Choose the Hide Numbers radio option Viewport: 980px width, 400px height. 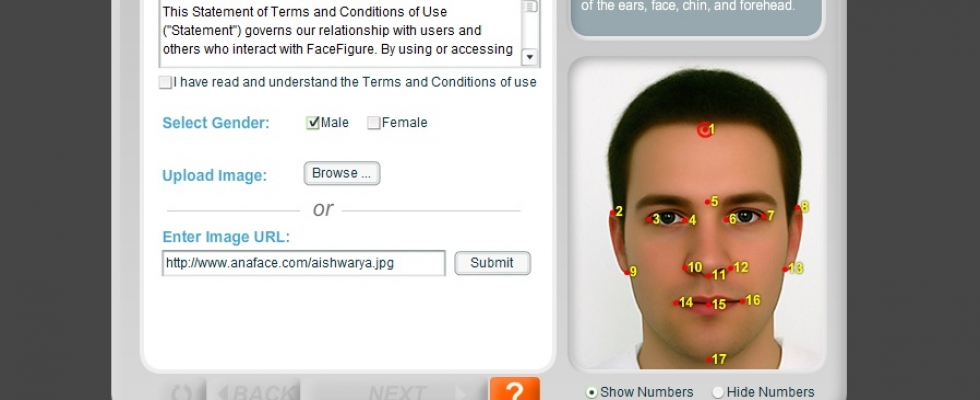718,392
